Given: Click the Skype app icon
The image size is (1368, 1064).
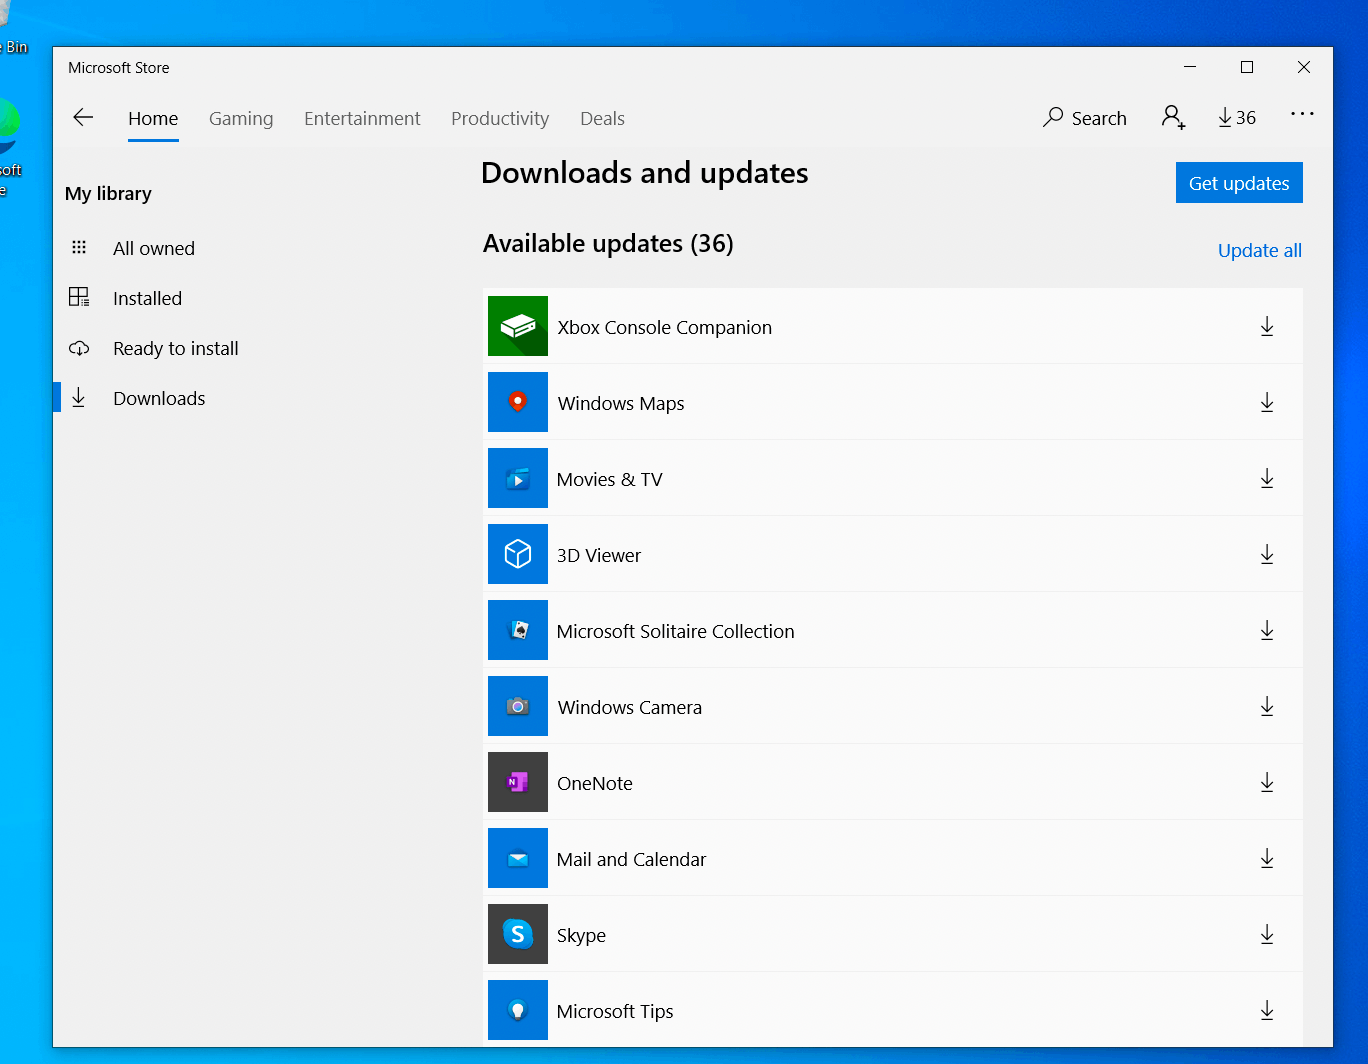Looking at the screenshot, I should pyautogui.click(x=518, y=934).
